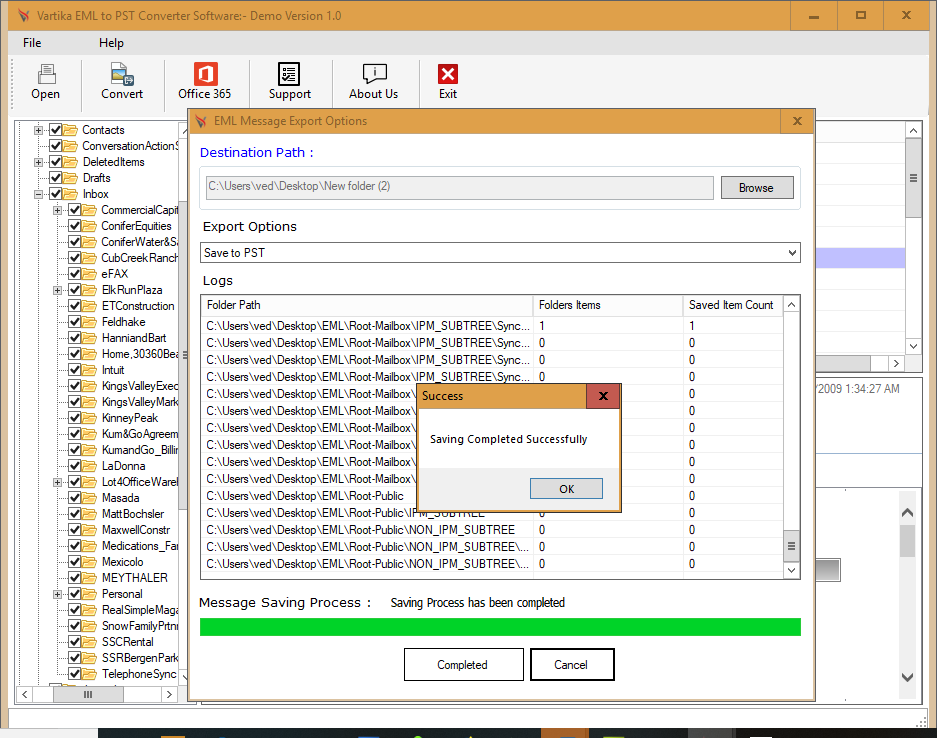The height and width of the screenshot is (738, 937).
Task: Expand the Lot4OfficeWare tree node
Action: (57, 482)
